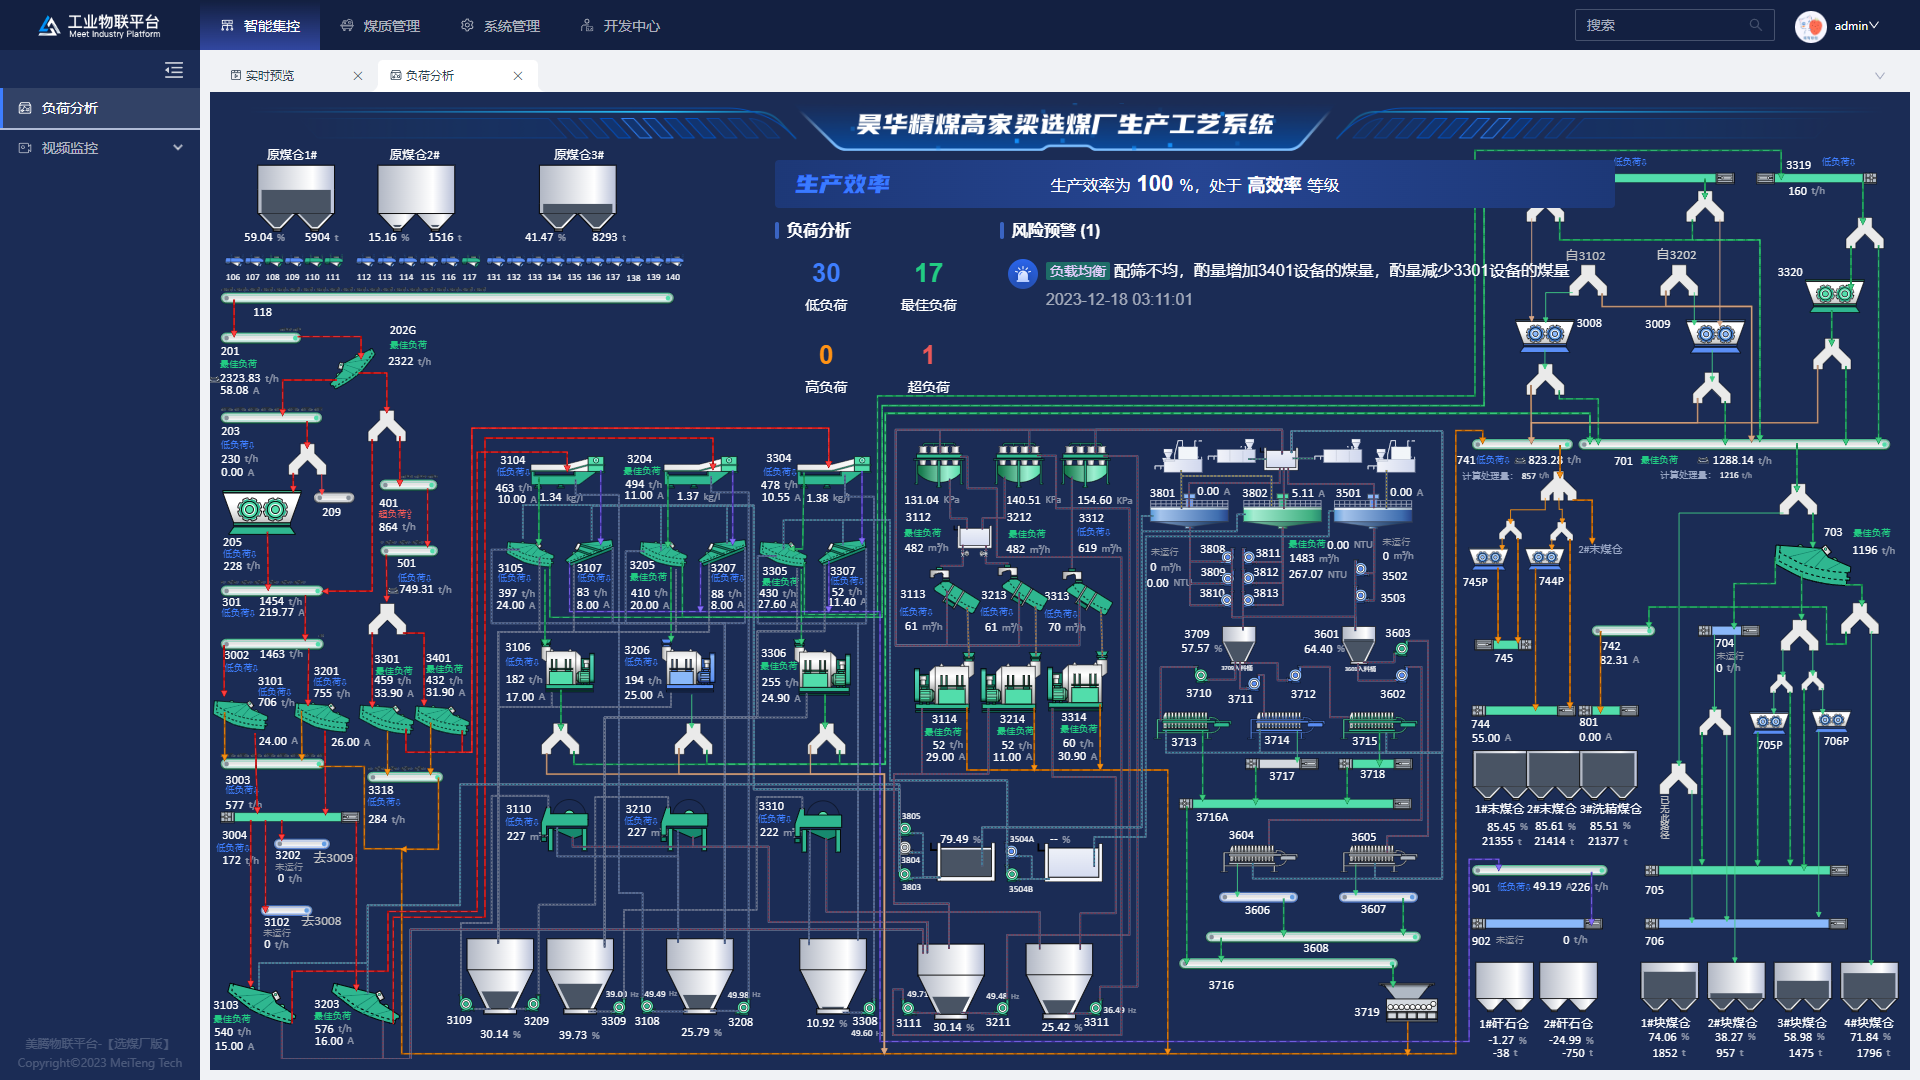Select the 3310 centrifuge icon
Image resolution: width=1920 pixels, height=1080 pixels.
(820, 825)
